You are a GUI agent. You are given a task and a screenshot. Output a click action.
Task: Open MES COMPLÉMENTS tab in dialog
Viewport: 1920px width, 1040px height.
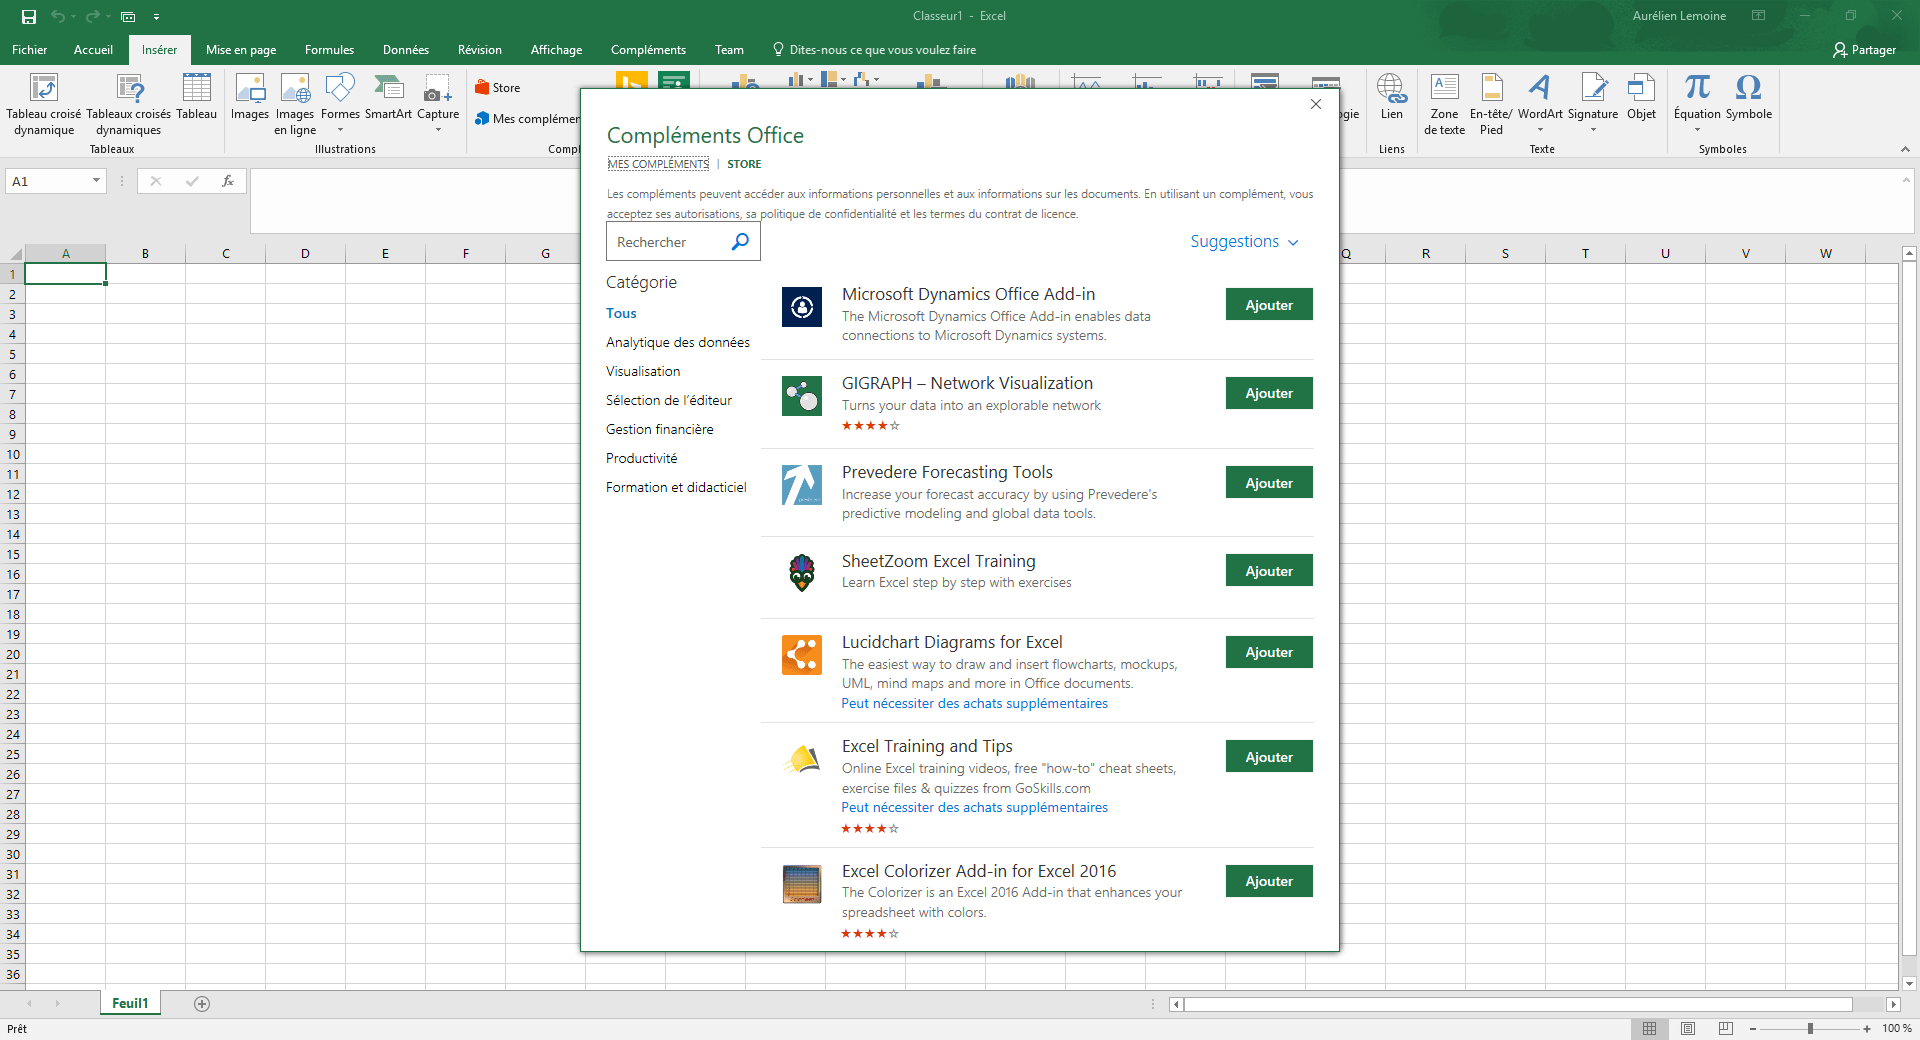point(658,164)
